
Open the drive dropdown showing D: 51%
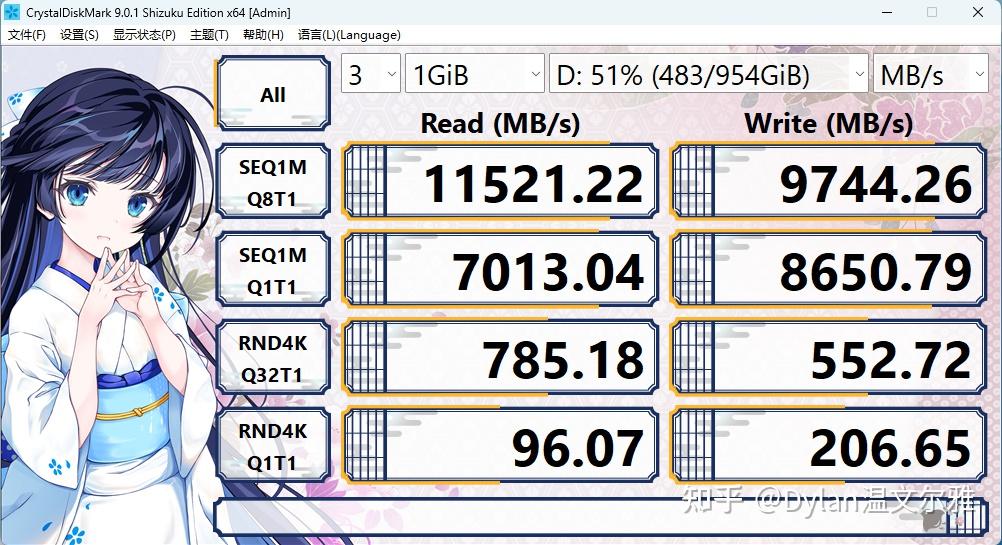[709, 73]
